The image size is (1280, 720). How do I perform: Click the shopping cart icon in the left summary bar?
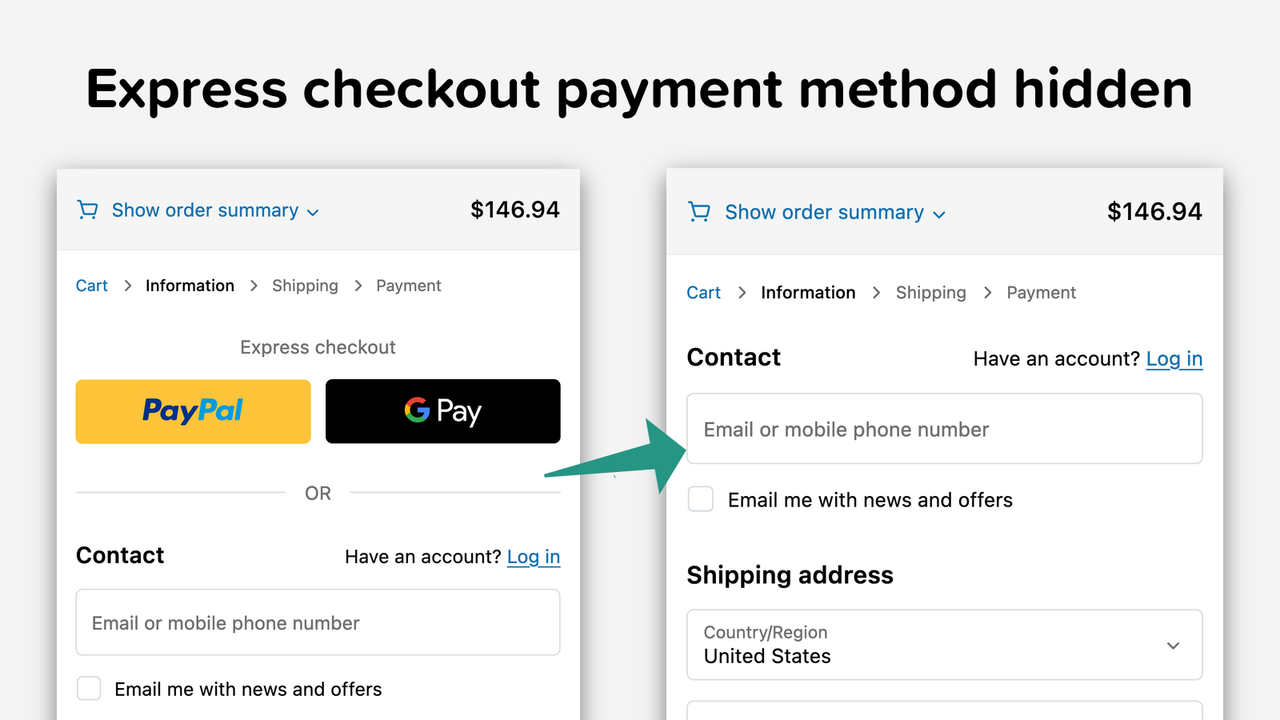pos(87,210)
